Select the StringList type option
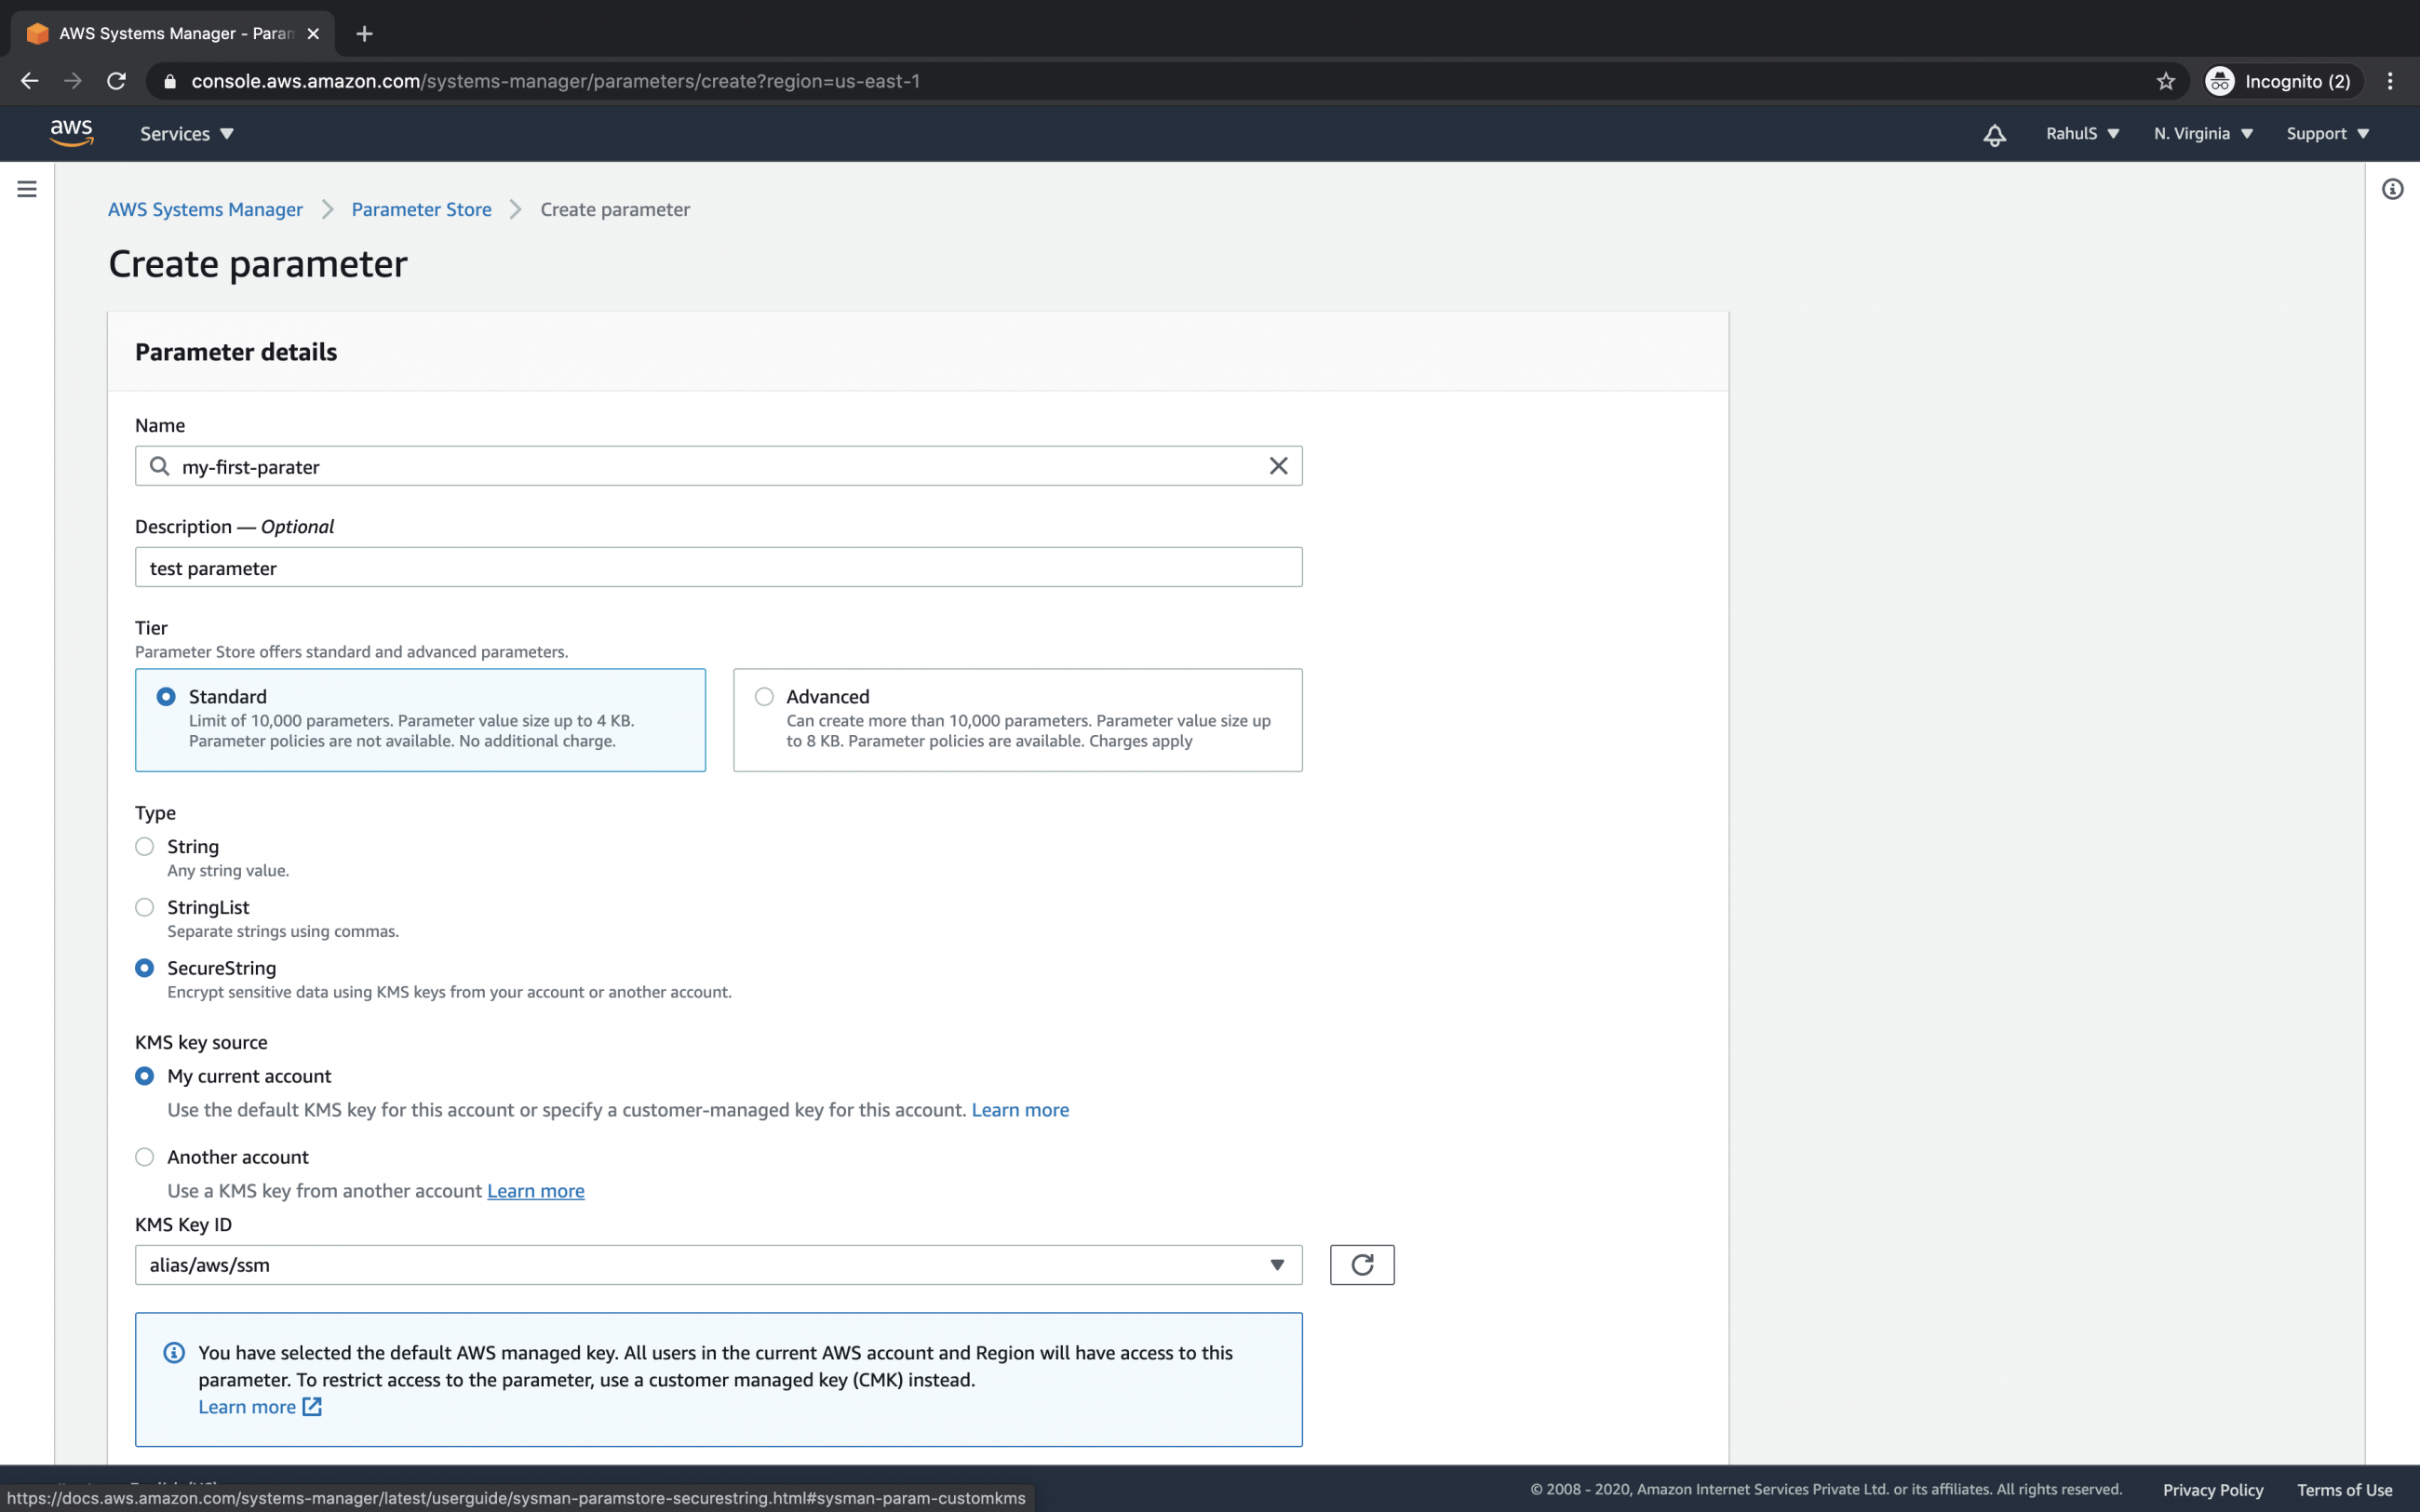This screenshot has width=2420, height=1512. point(145,908)
